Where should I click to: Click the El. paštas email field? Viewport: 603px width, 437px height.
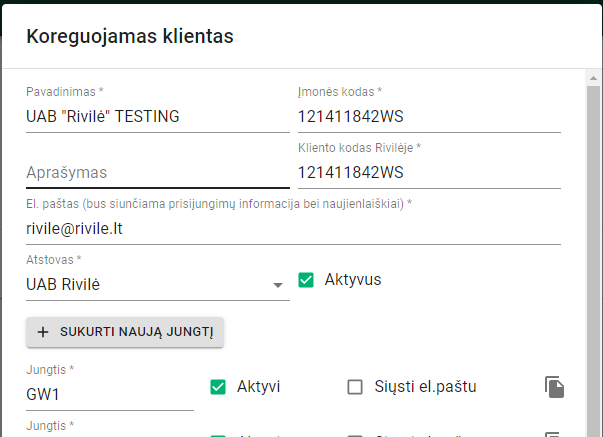(292, 228)
